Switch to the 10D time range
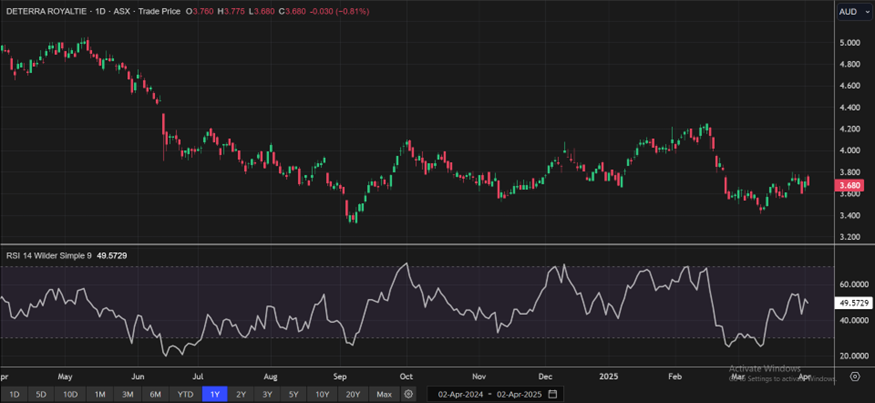The height and width of the screenshot is (403, 875). click(x=70, y=394)
